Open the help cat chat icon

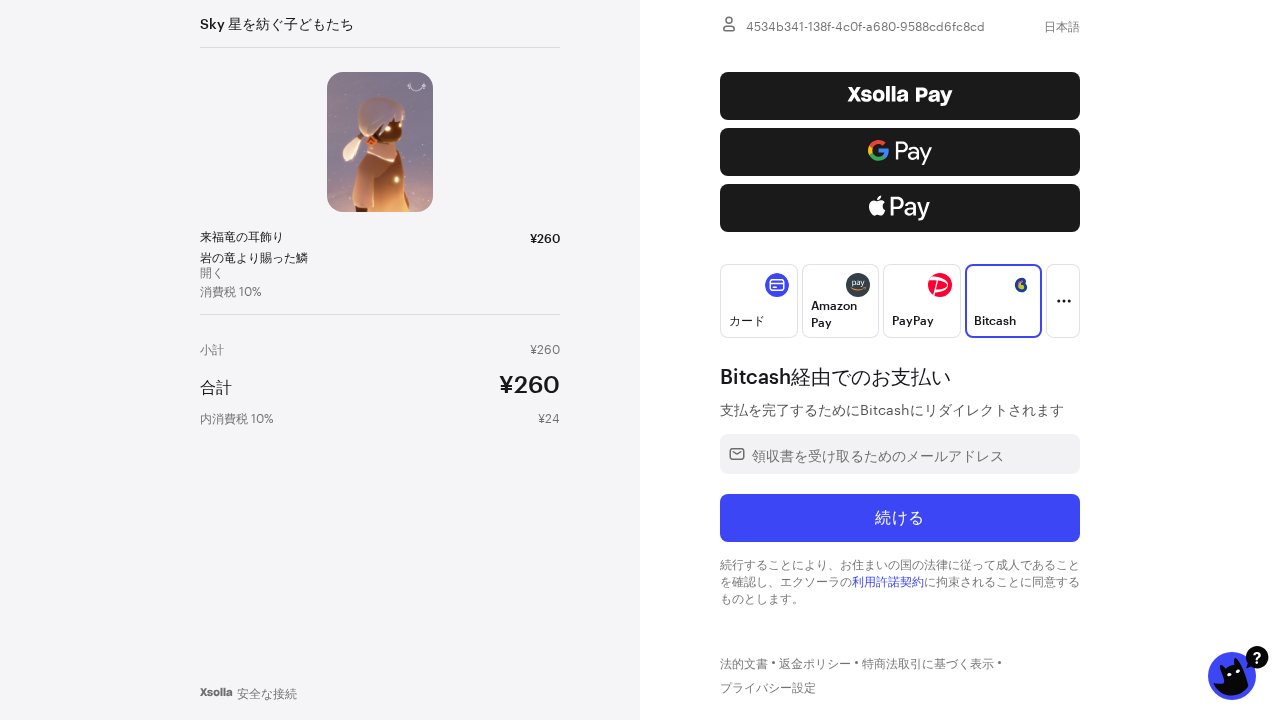(x=1232, y=676)
